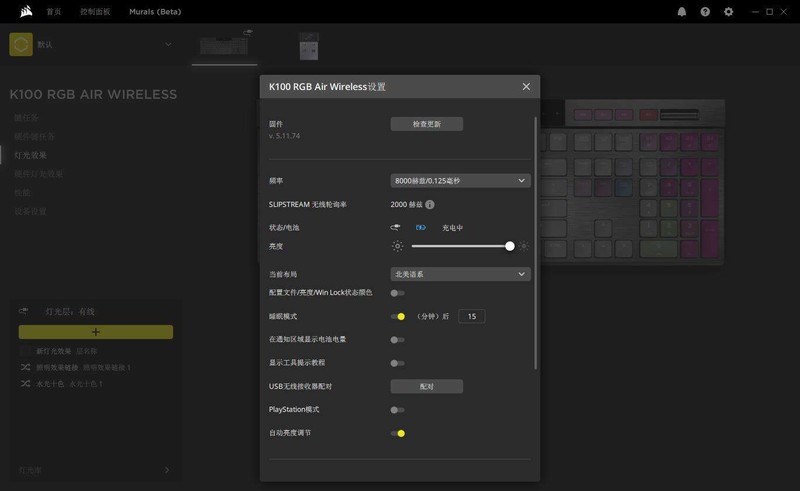The width and height of the screenshot is (800, 491).
Task: Click the info icon beside 2000 赫兹
Action: (430, 205)
